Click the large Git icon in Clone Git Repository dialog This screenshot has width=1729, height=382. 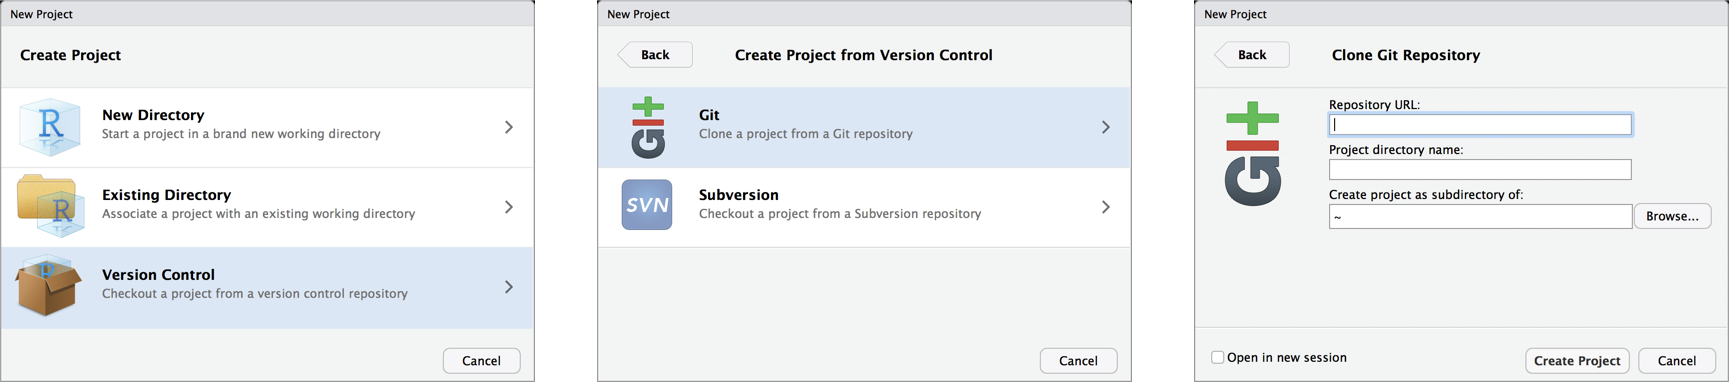1253,154
